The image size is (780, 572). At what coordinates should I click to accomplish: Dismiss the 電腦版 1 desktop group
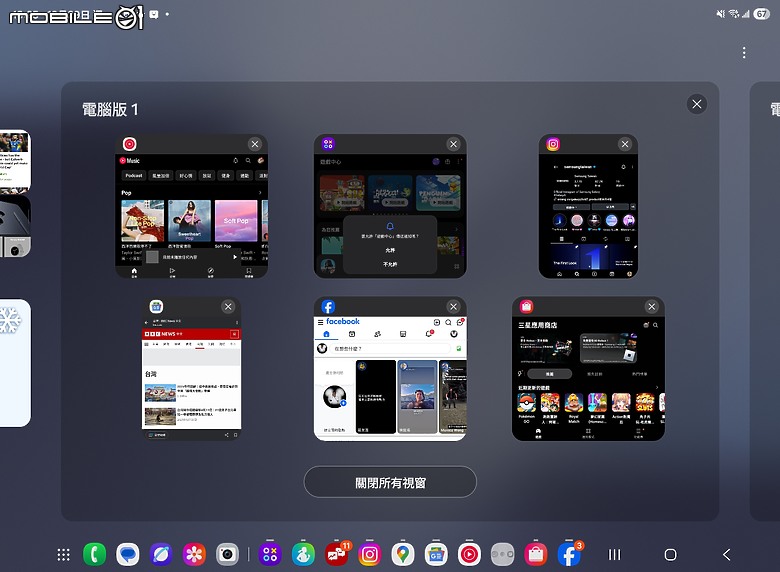pyautogui.click(x=696, y=104)
